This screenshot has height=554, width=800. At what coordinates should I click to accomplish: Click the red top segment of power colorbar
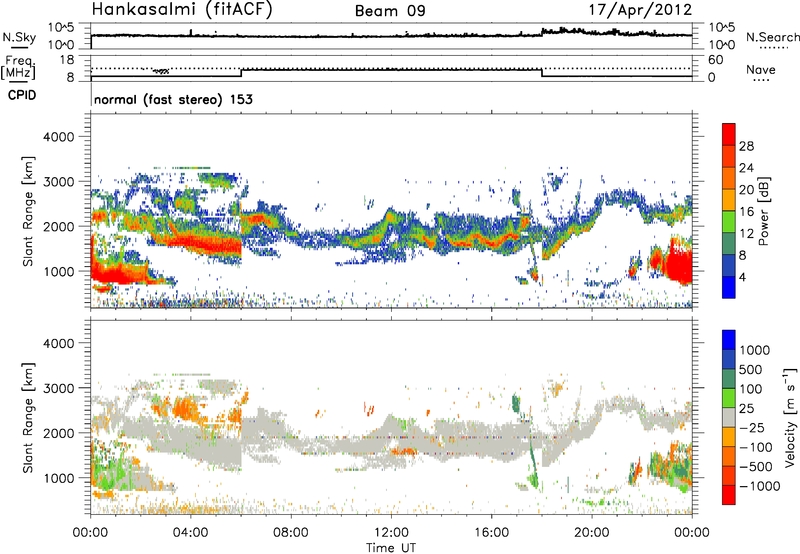(x=729, y=134)
